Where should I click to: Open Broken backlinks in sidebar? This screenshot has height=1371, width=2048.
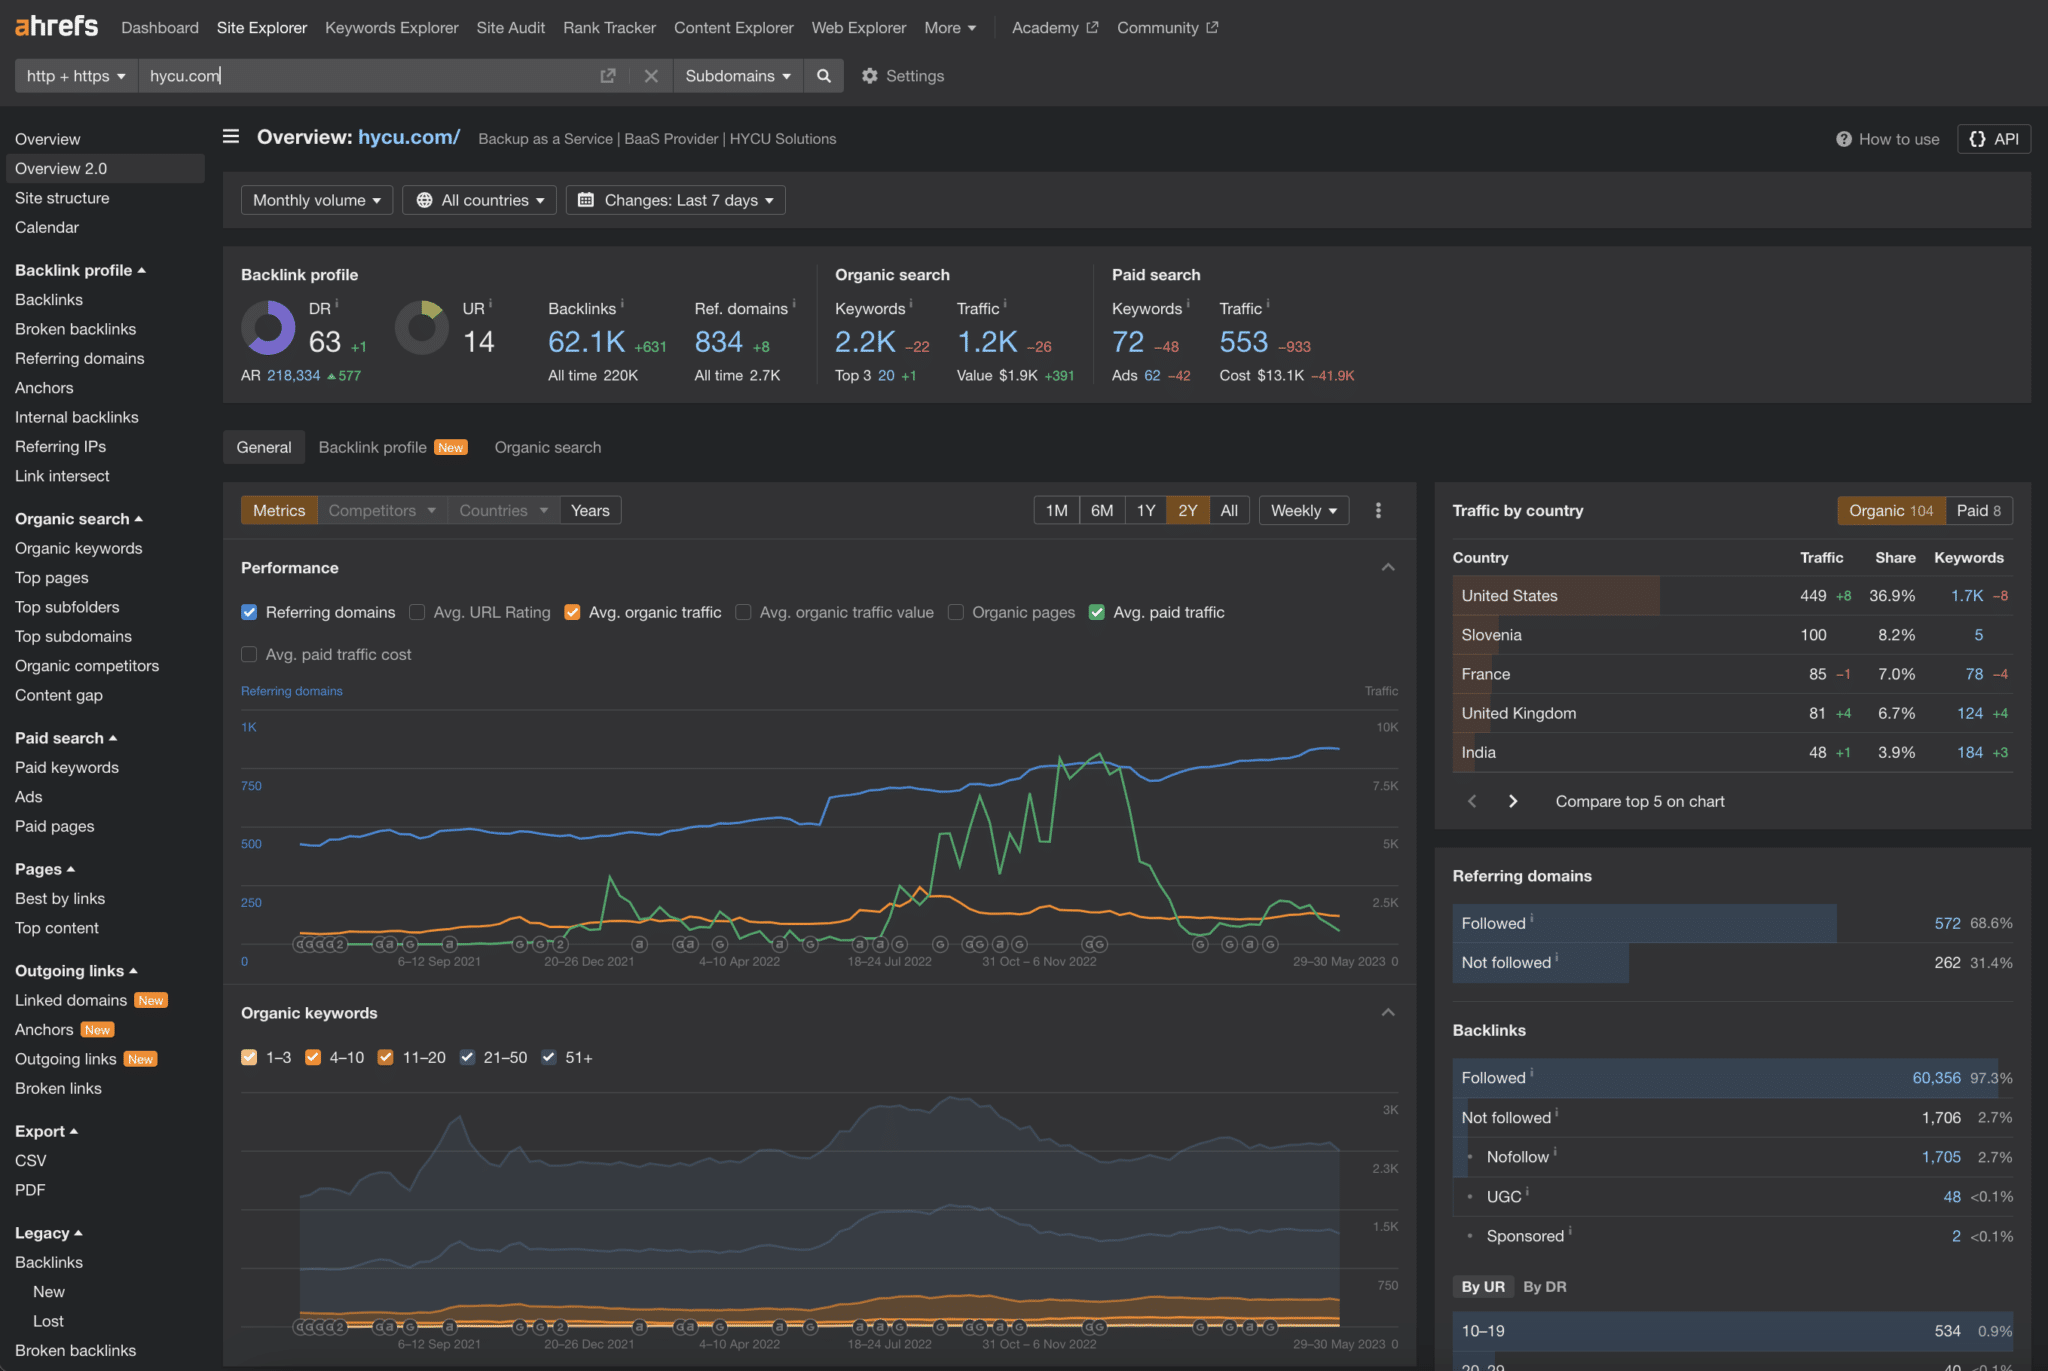click(x=75, y=329)
